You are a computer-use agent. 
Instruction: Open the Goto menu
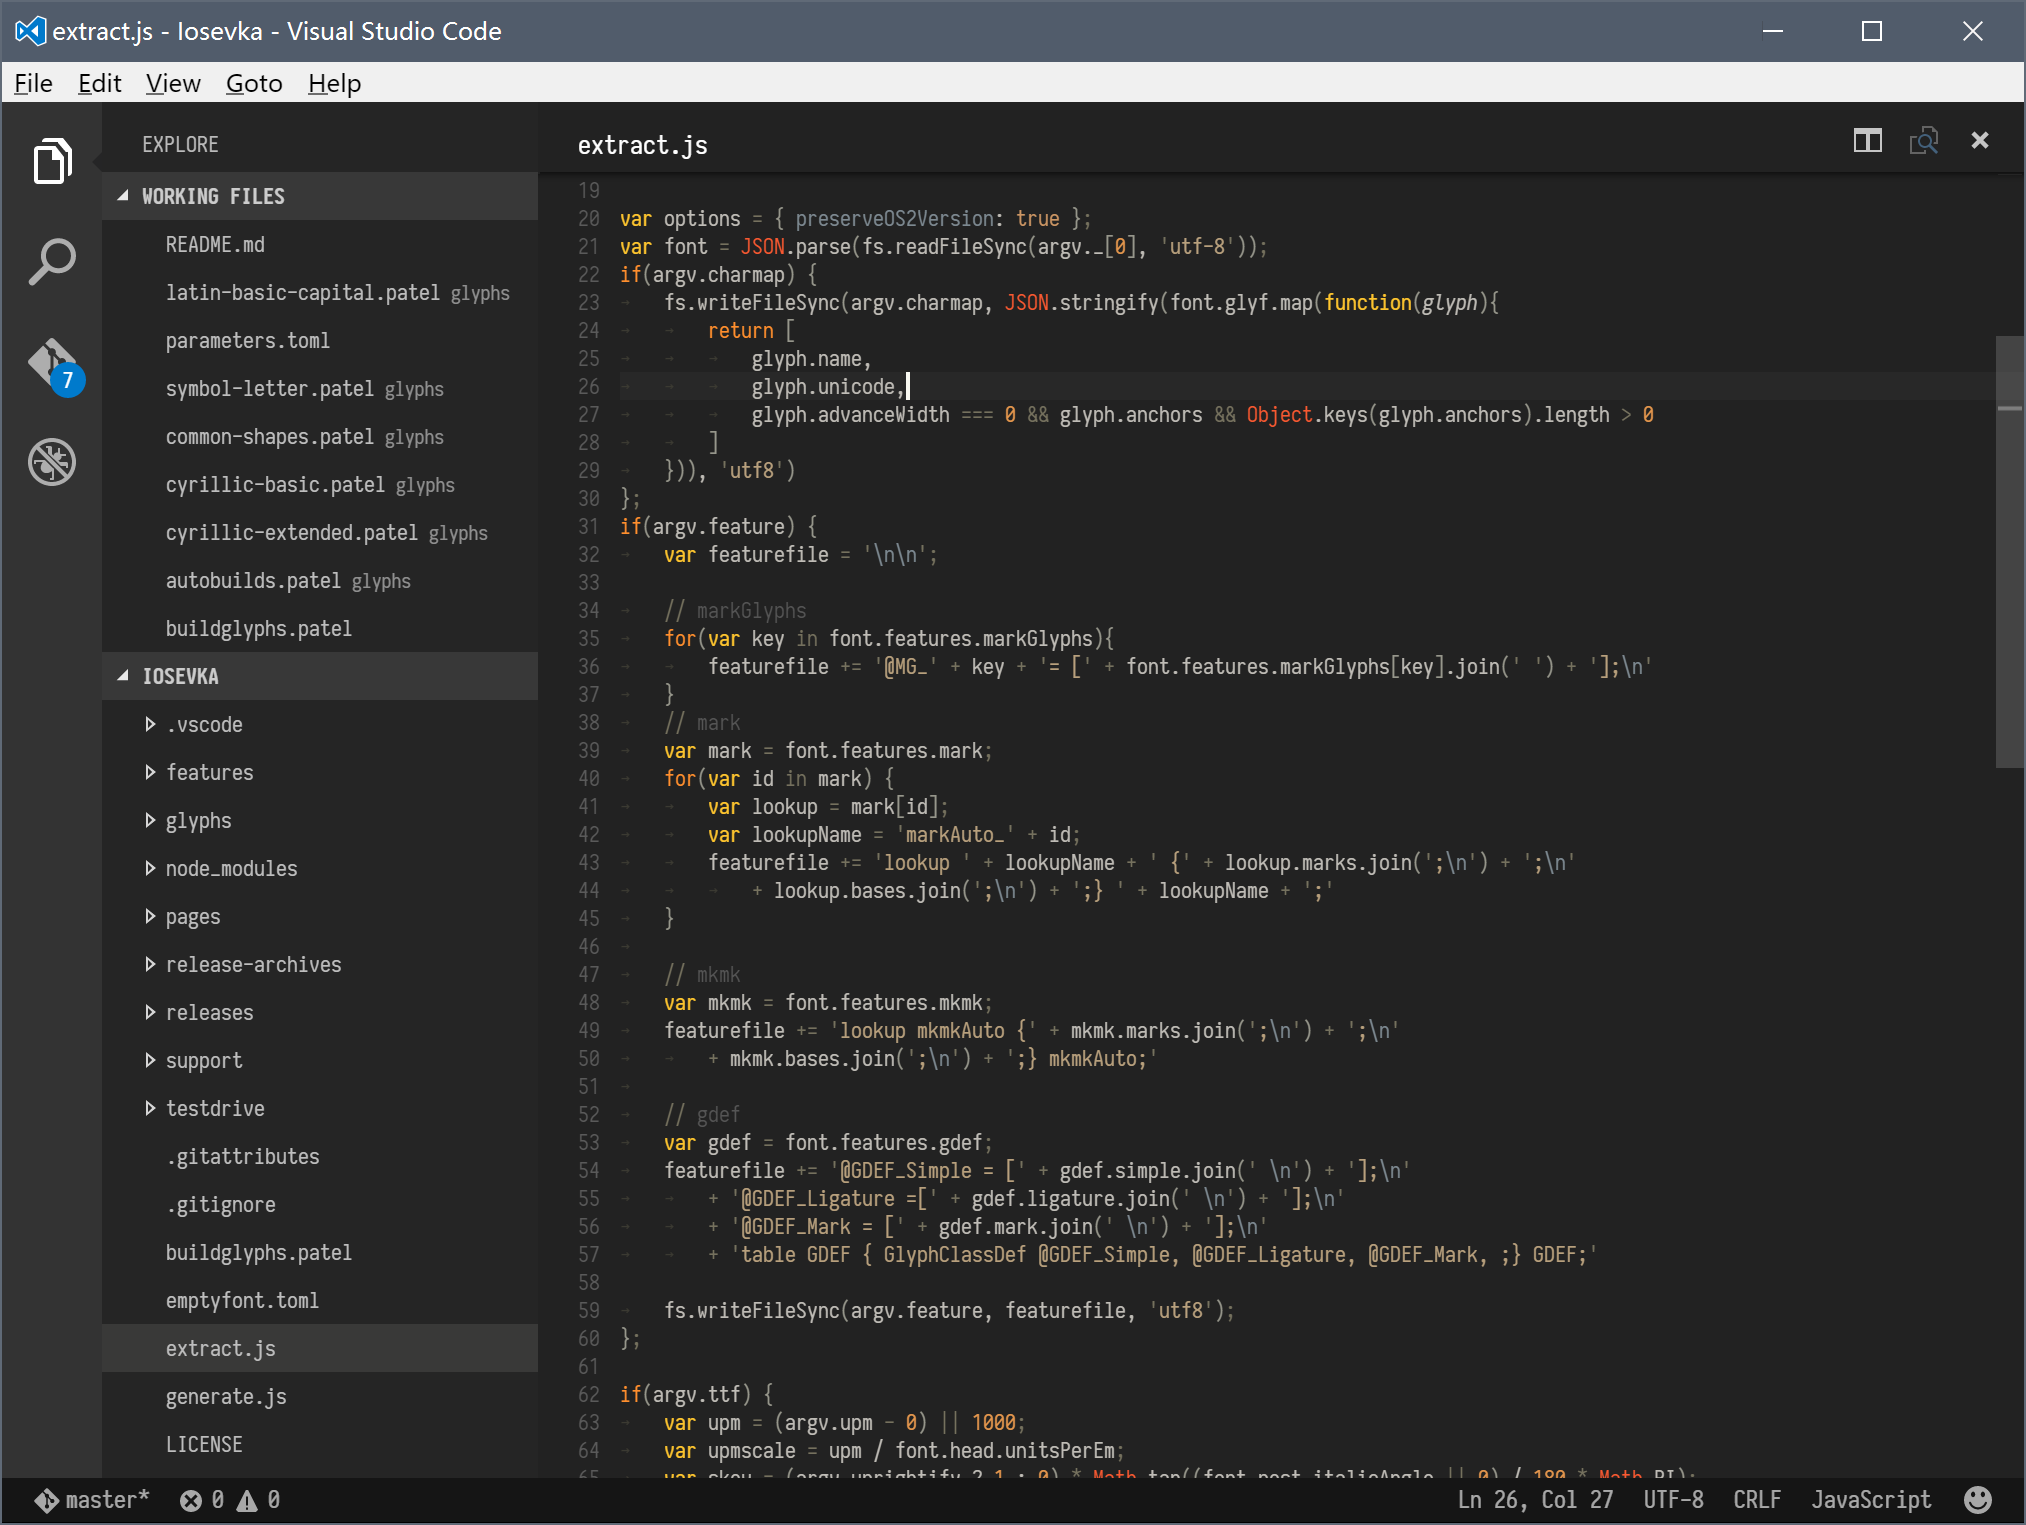(254, 83)
